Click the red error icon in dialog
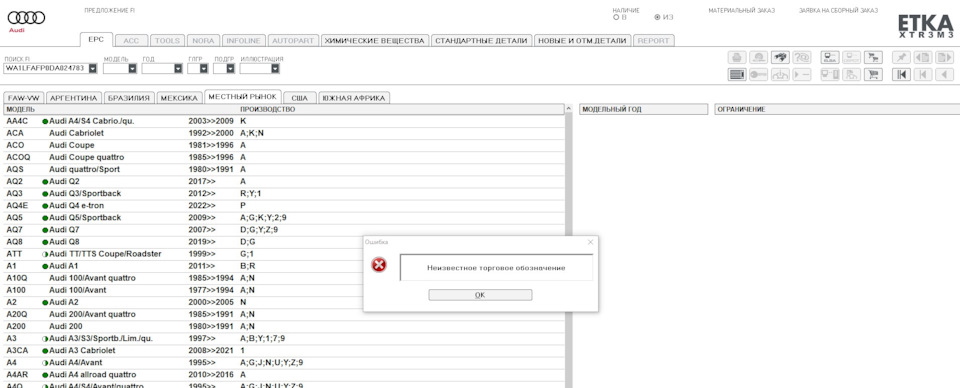 [x=379, y=265]
